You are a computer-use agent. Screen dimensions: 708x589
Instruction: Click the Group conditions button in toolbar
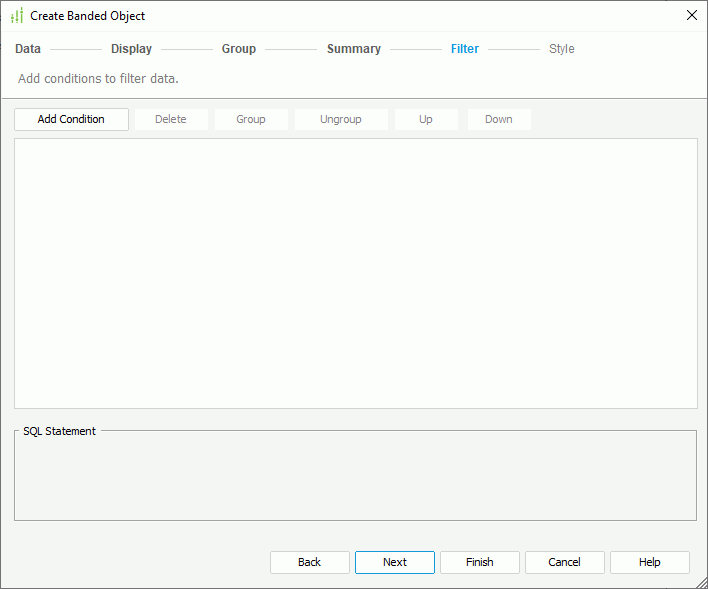(x=251, y=119)
